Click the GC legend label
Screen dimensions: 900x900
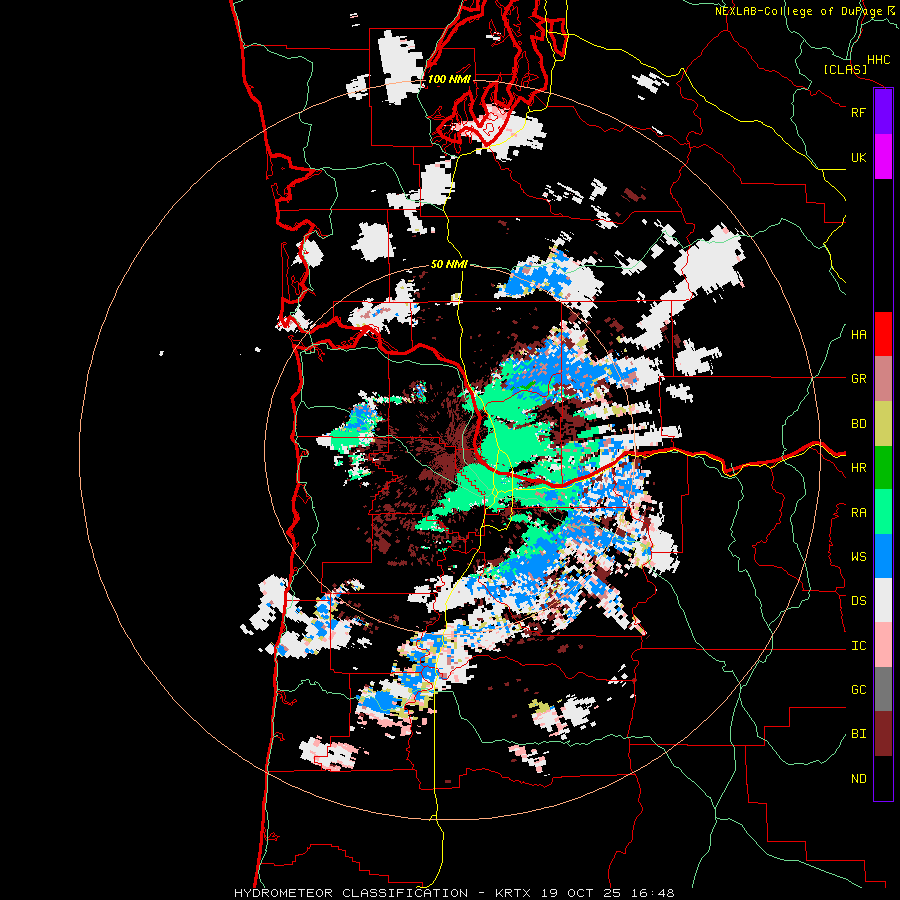(x=858, y=690)
